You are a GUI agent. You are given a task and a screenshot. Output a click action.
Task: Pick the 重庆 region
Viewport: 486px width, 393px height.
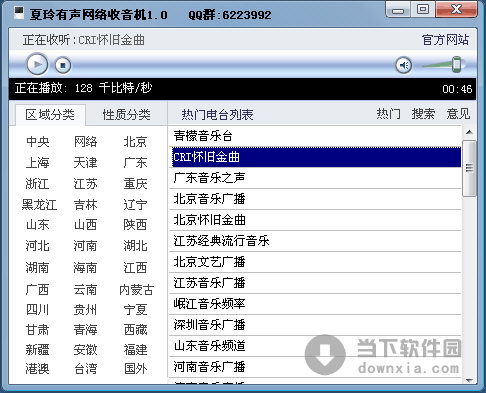(x=135, y=184)
